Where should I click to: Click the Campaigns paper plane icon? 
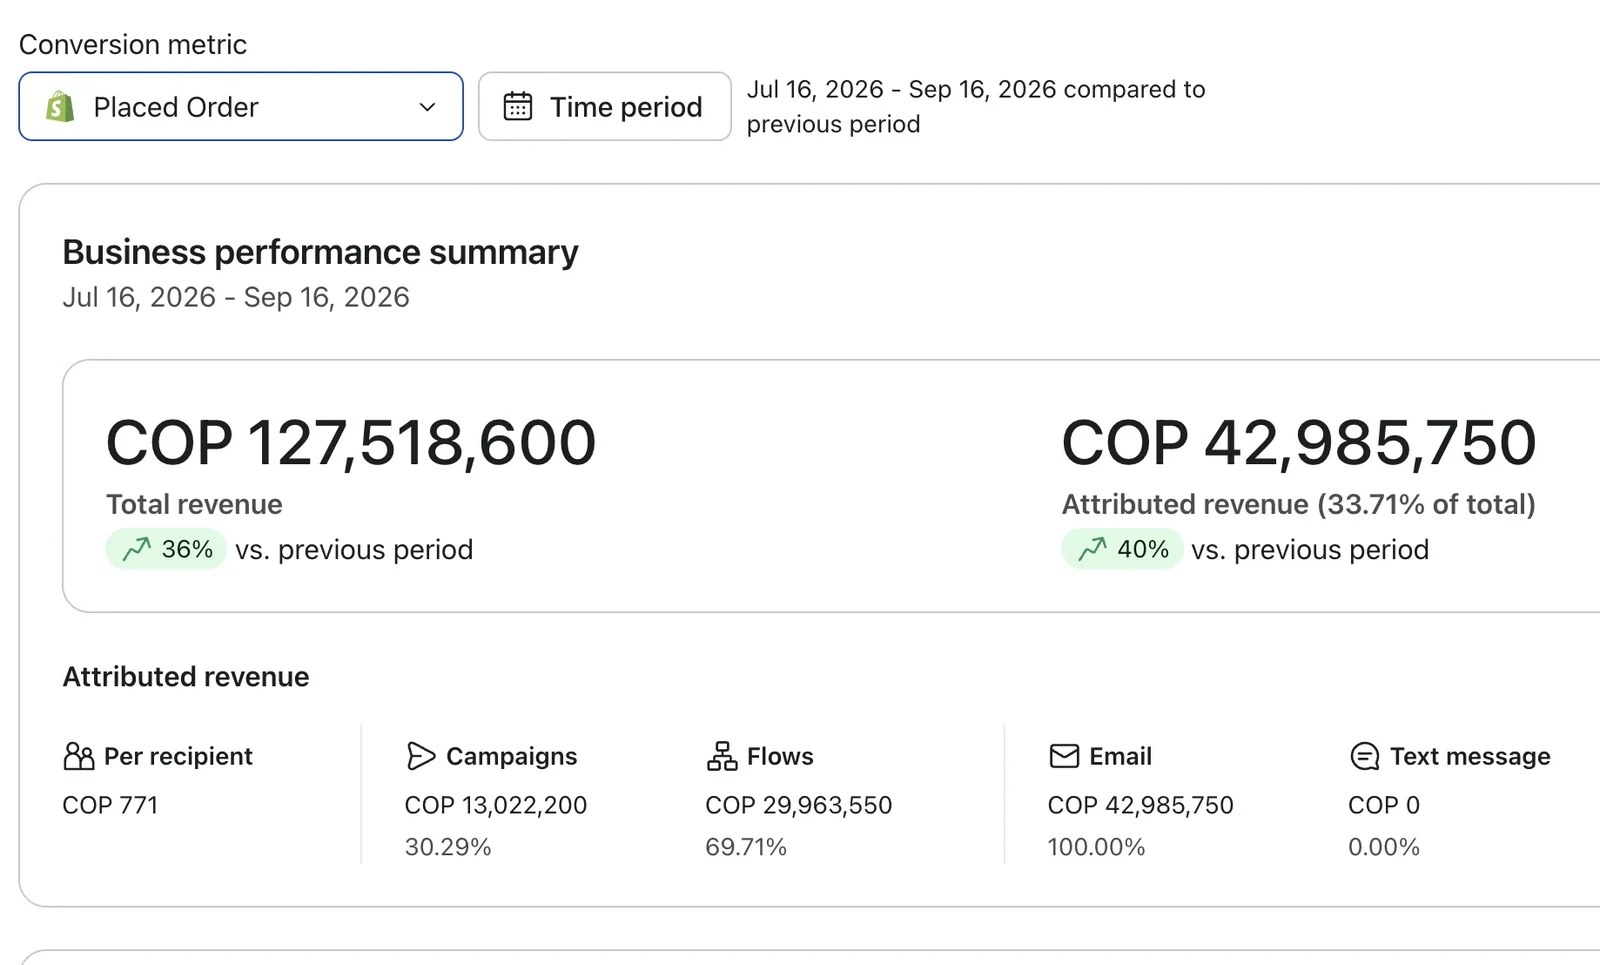(421, 756)
